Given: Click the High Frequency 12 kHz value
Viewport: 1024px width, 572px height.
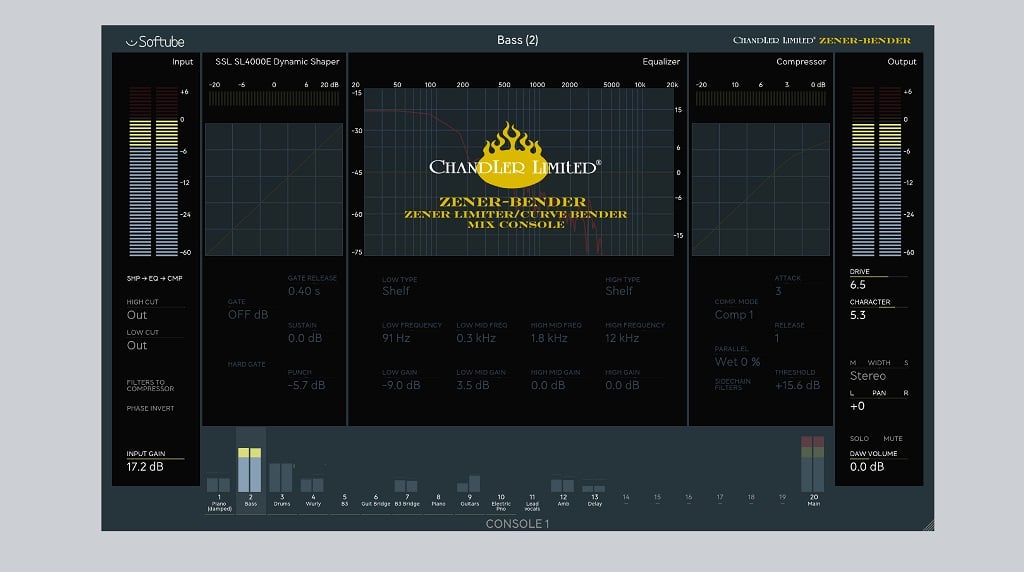Looking at the screenshot, I should [x=622, y=338].
